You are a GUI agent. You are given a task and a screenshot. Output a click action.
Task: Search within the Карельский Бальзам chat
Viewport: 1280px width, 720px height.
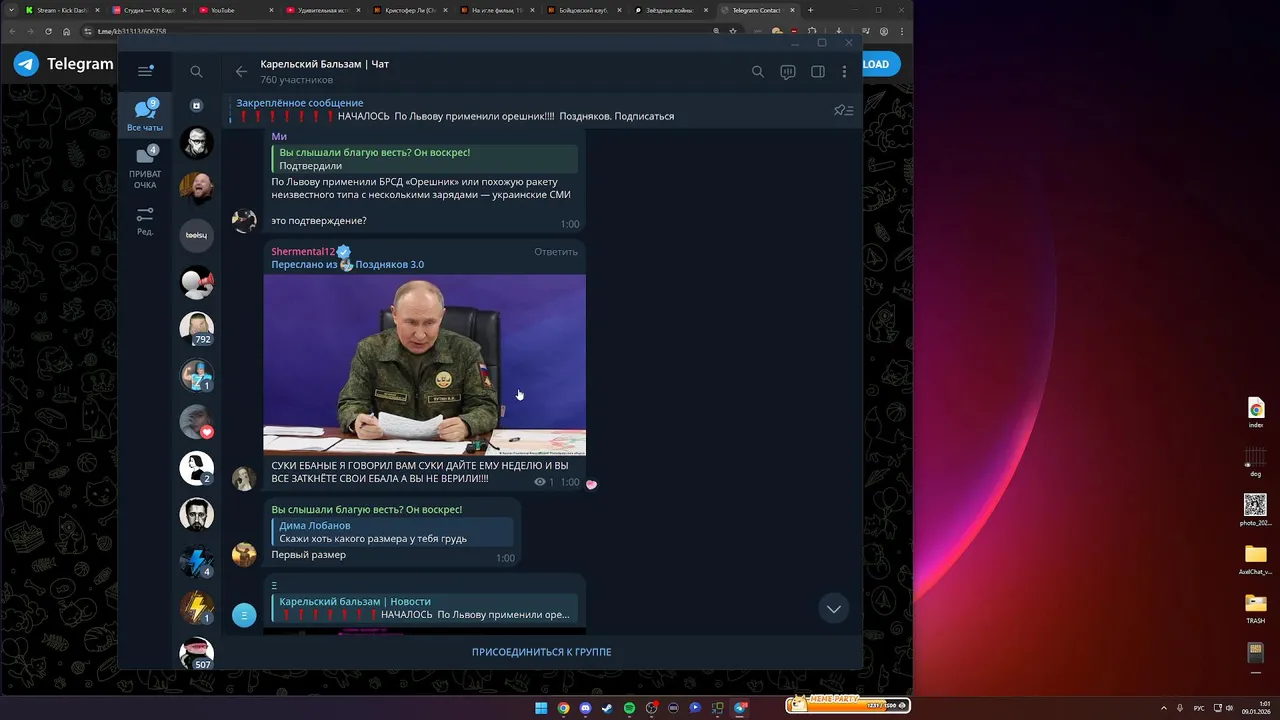click(758, 72)
